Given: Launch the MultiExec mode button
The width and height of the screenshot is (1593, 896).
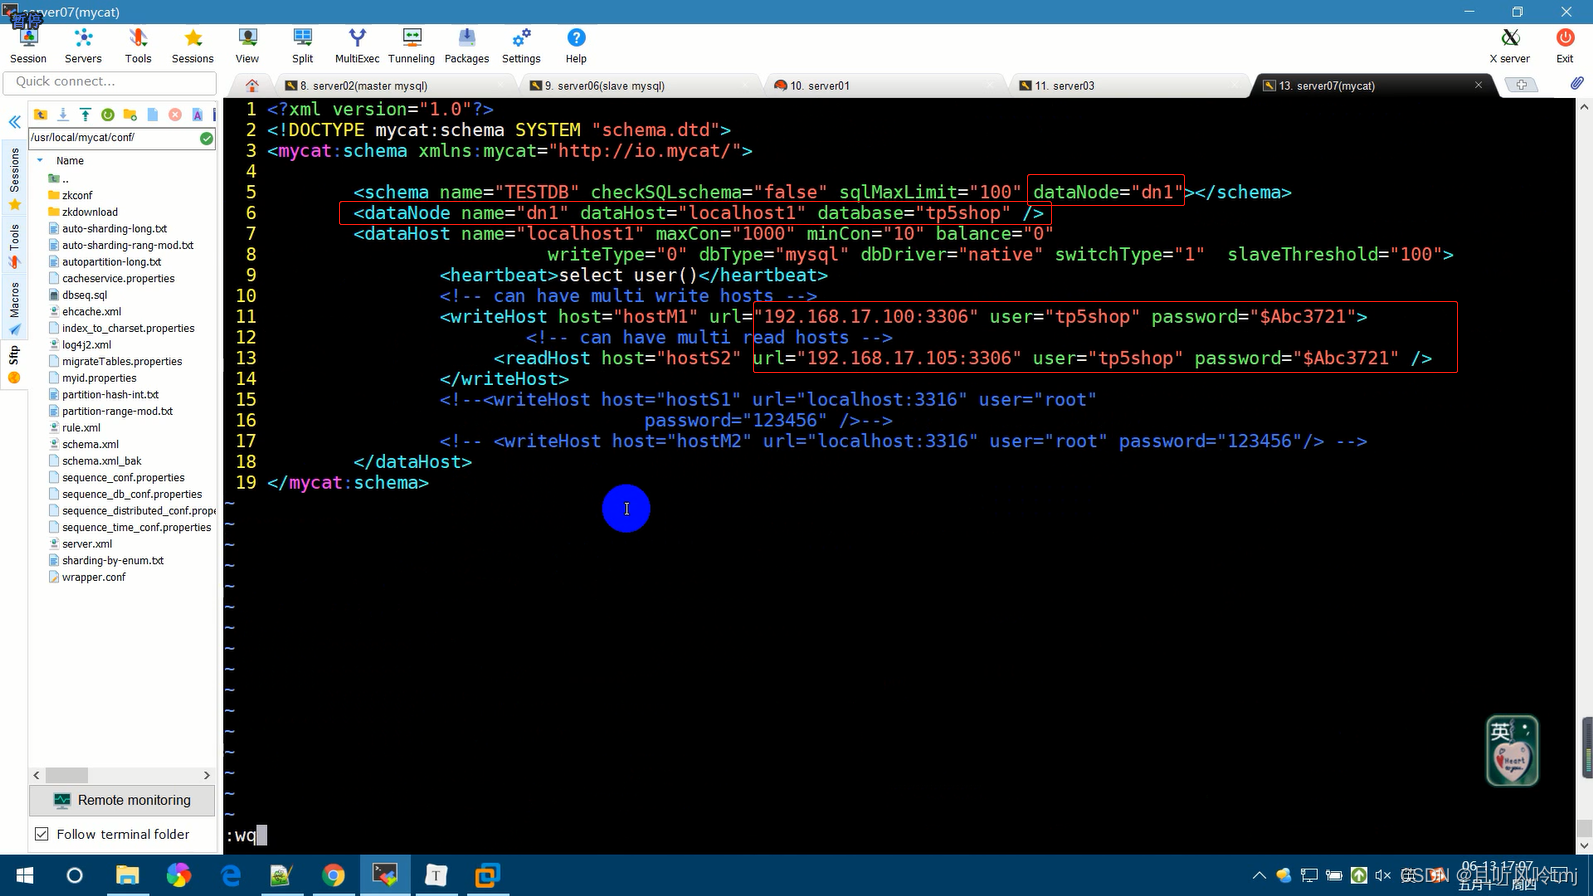Looking at the screenshot, I should pos(357,45).
